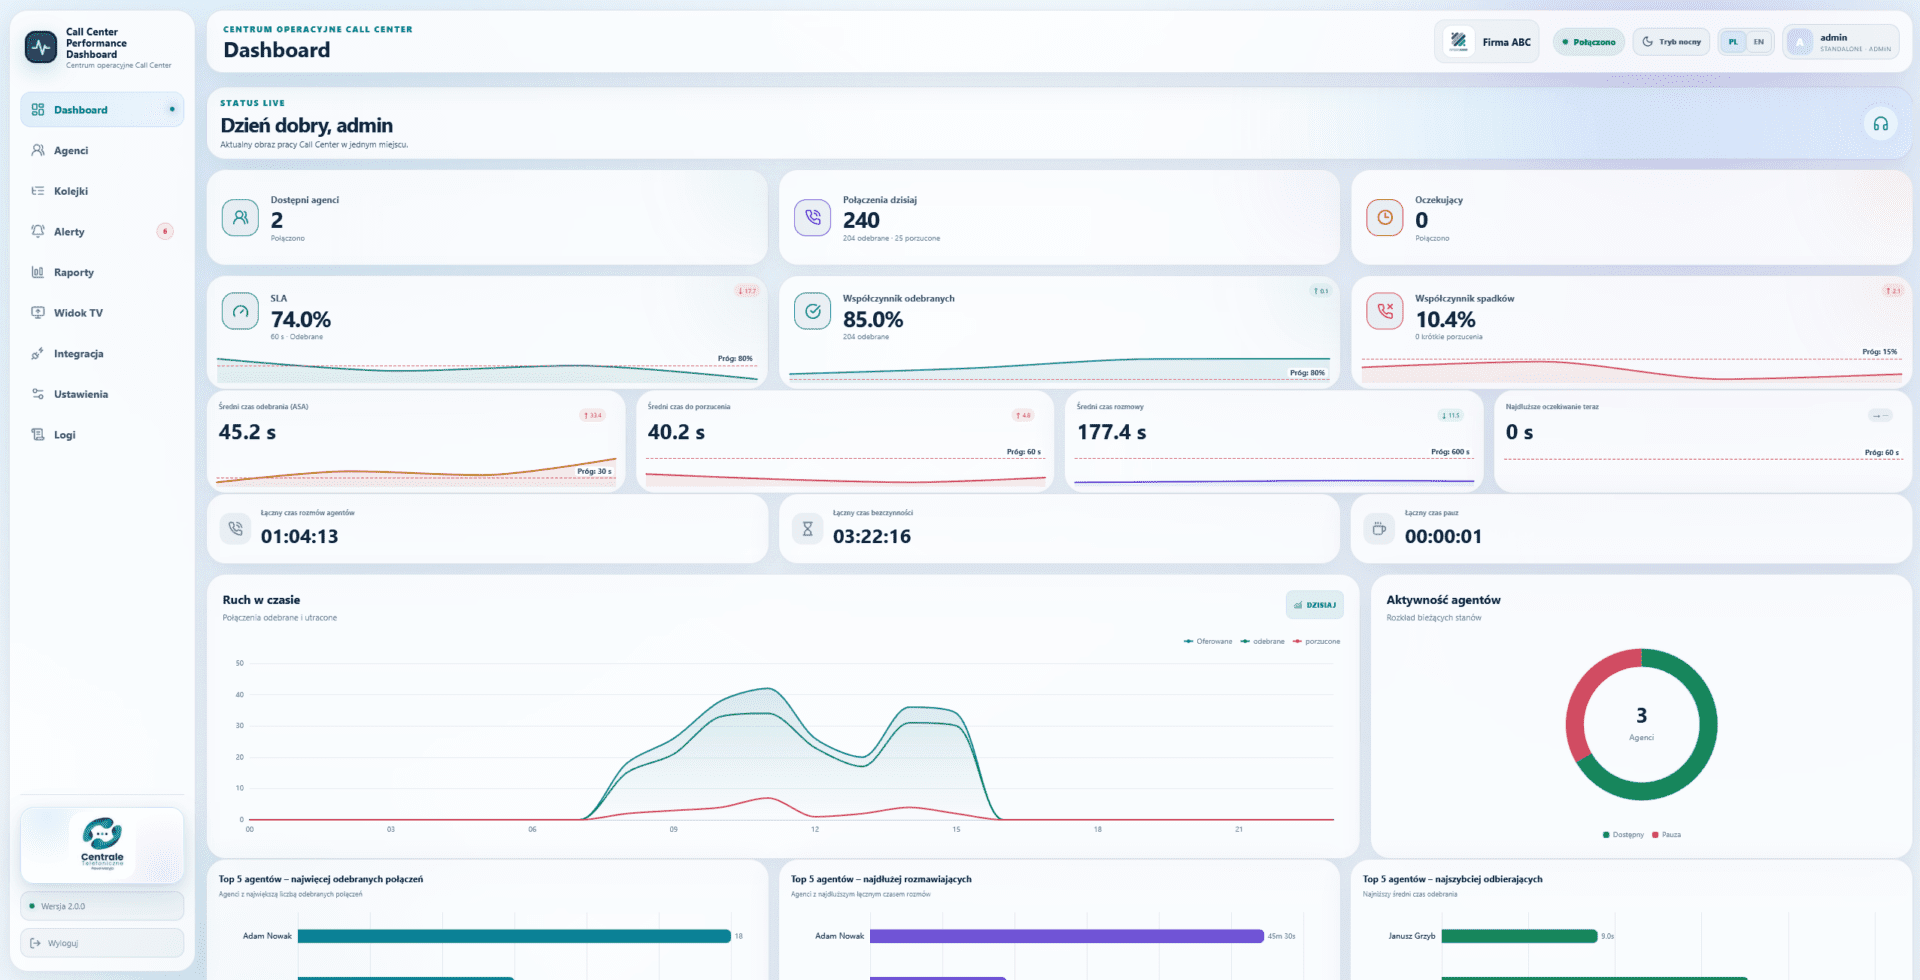Screen dimensions: 1920x980
Task: Click the Oczekujący clock icon
Action: 1385,217
